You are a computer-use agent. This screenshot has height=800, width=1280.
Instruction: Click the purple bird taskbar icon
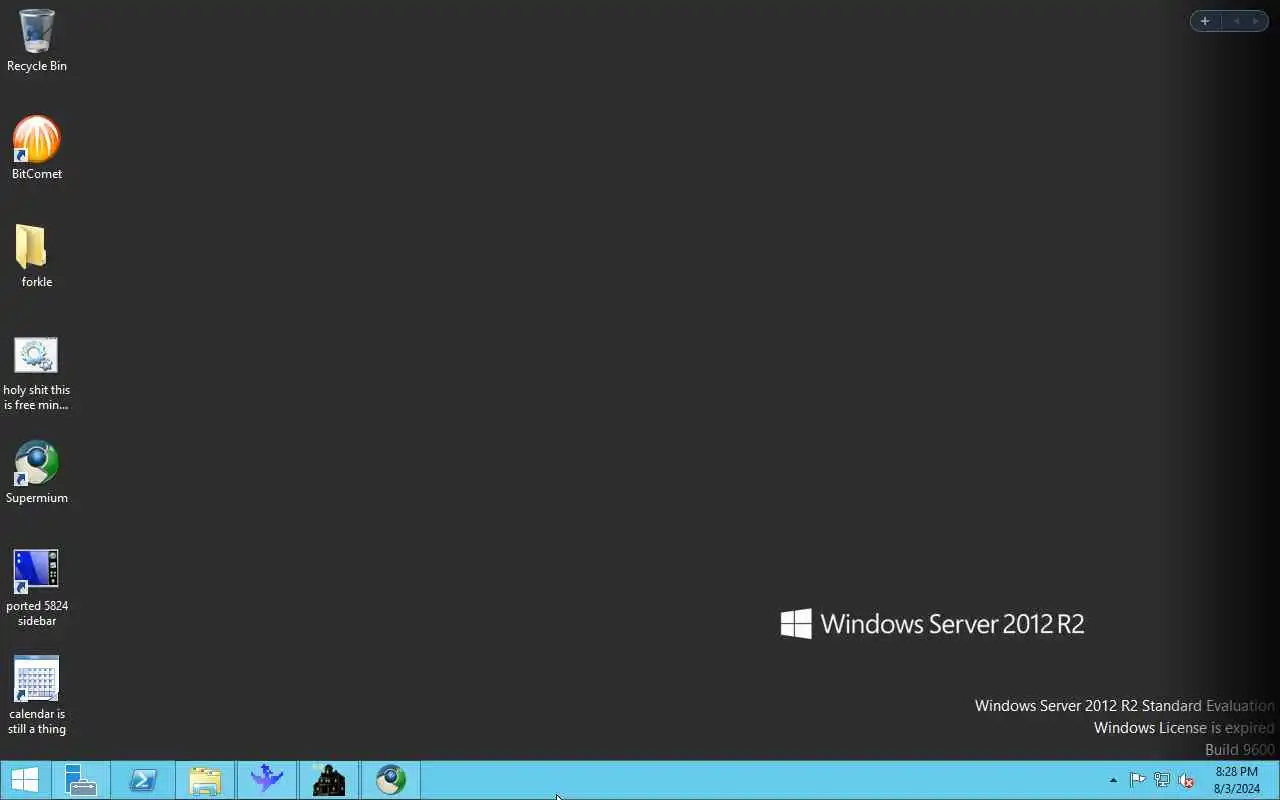267,780
